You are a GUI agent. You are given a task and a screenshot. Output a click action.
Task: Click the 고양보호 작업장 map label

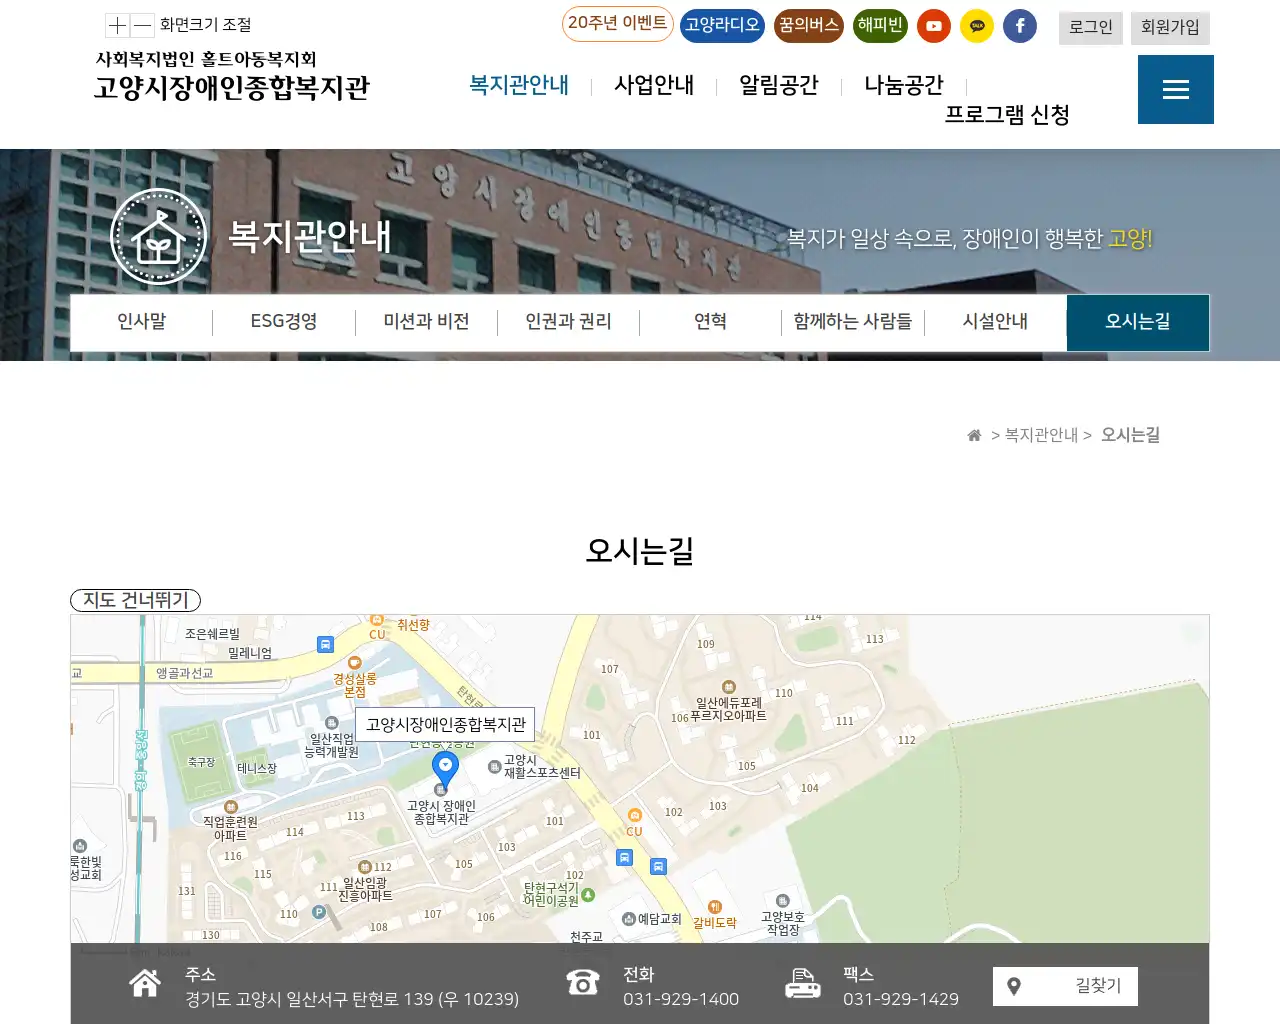tap(783, 923)
